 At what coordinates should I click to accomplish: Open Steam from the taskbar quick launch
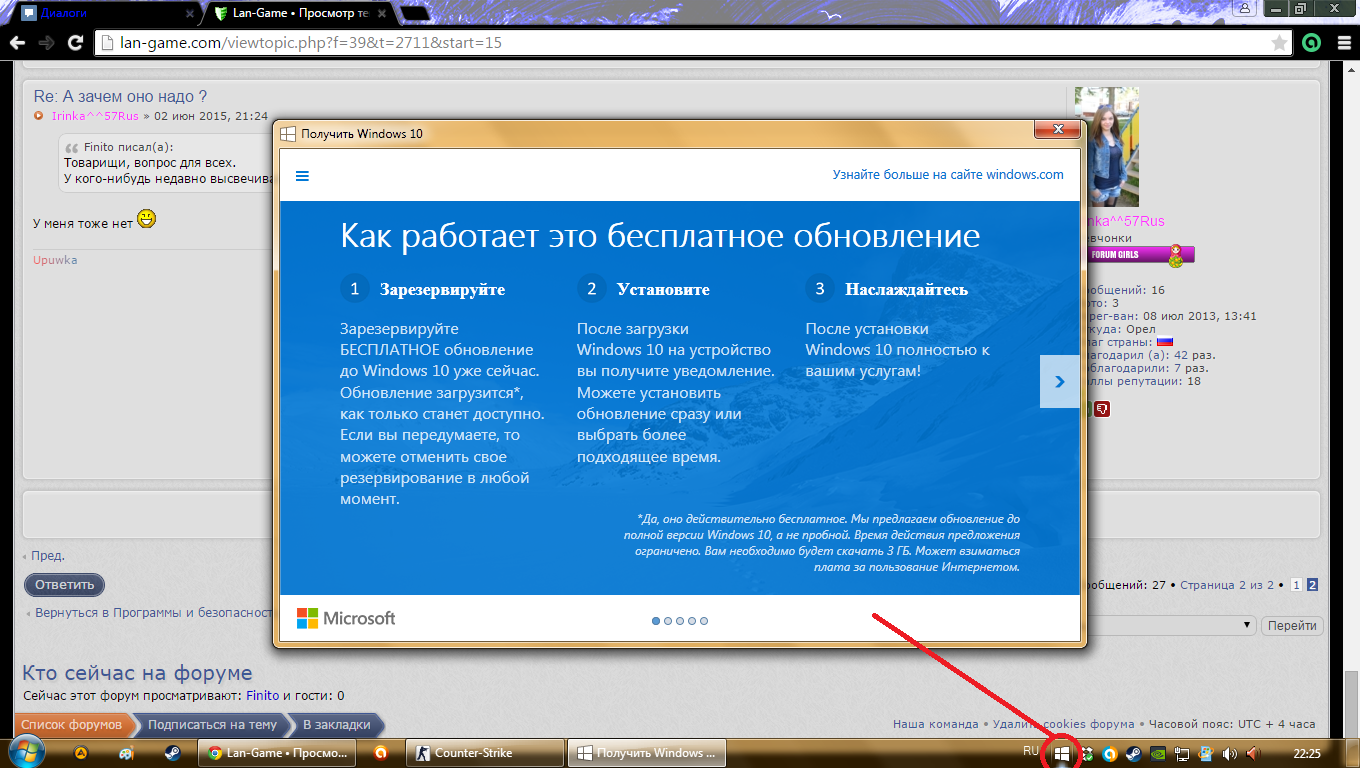coord(172,753)
